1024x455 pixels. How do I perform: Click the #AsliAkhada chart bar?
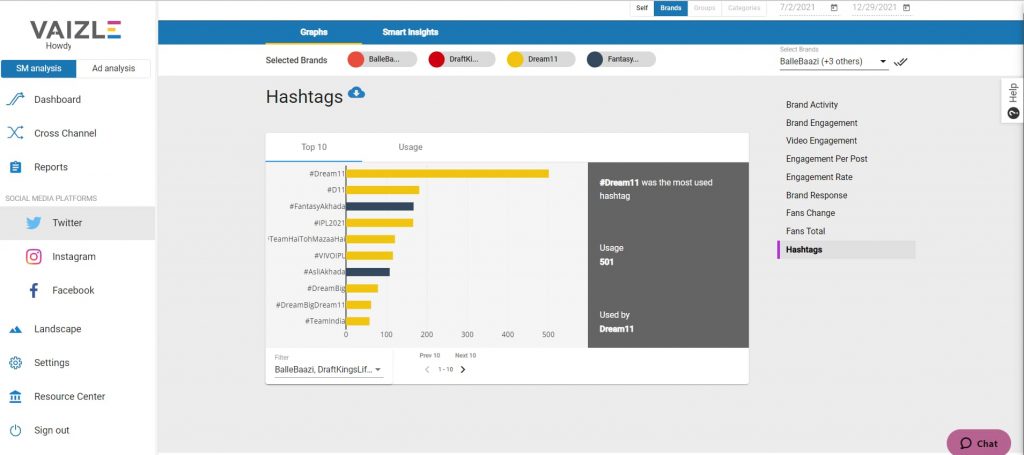coord(368,272)
